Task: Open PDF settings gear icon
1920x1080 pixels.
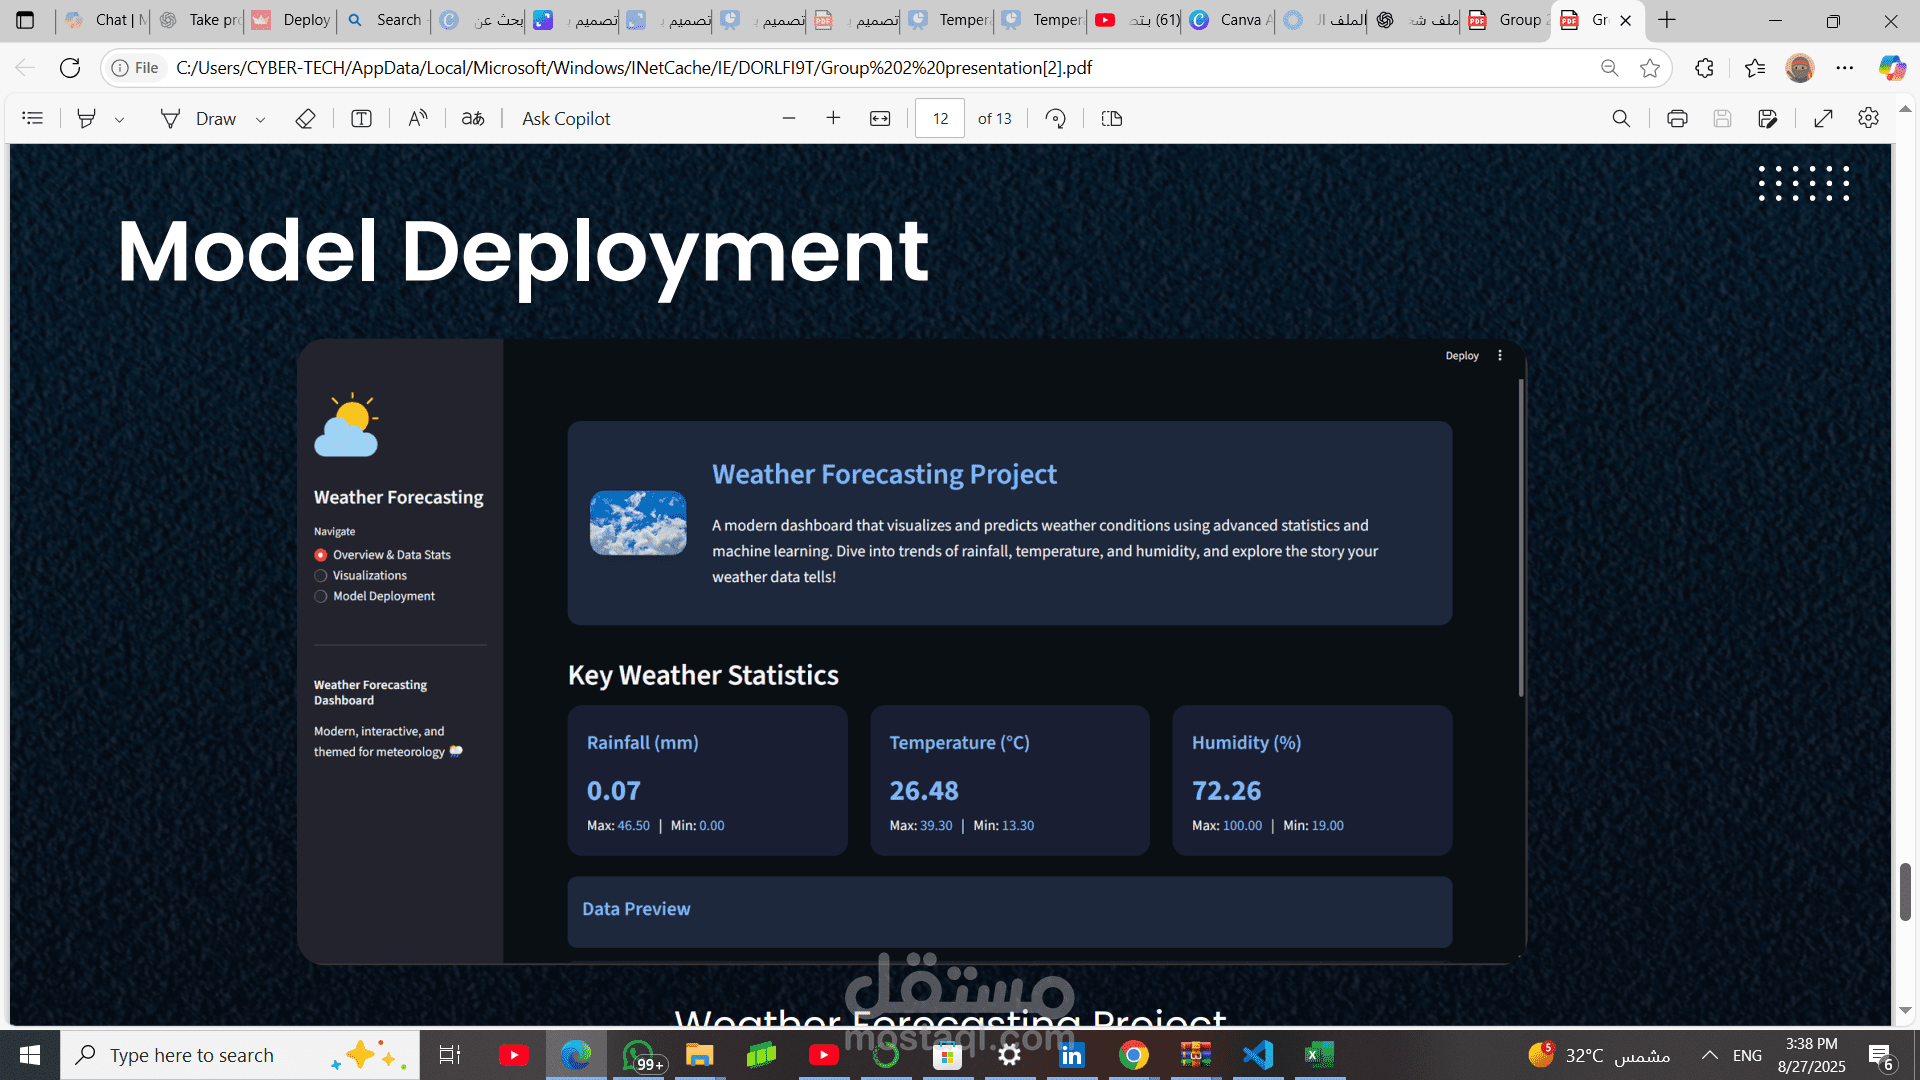Action: click(1868, 118)
